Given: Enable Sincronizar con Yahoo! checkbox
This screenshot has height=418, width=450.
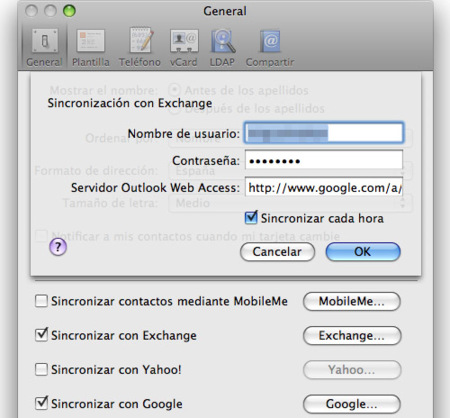Looking at the screenshot, I should (x=41, y=369).
